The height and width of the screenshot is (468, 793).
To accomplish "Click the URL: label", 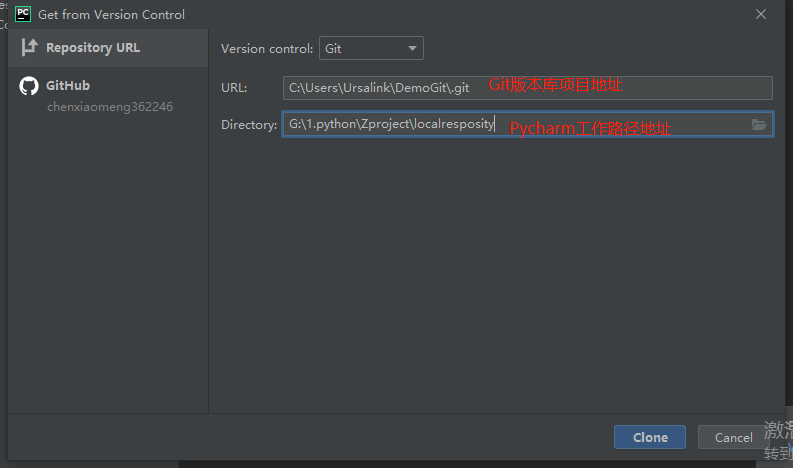I will pos(234,88).
